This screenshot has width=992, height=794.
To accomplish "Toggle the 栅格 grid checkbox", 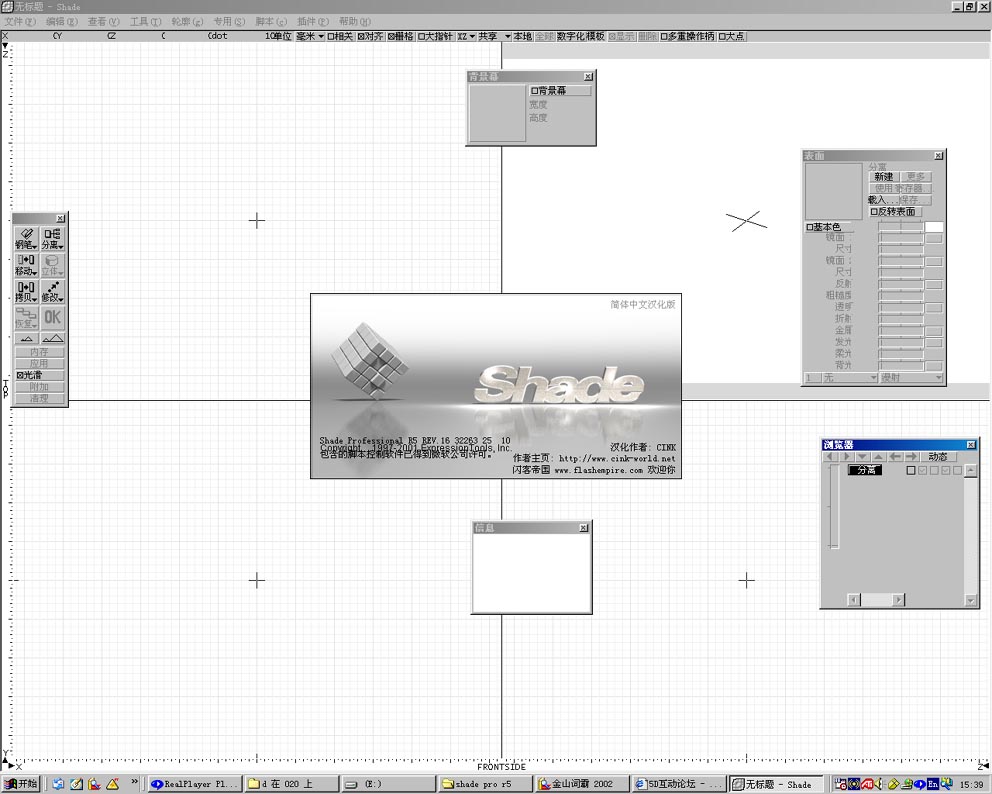I will pyautogui.click(x=400, y=37).
